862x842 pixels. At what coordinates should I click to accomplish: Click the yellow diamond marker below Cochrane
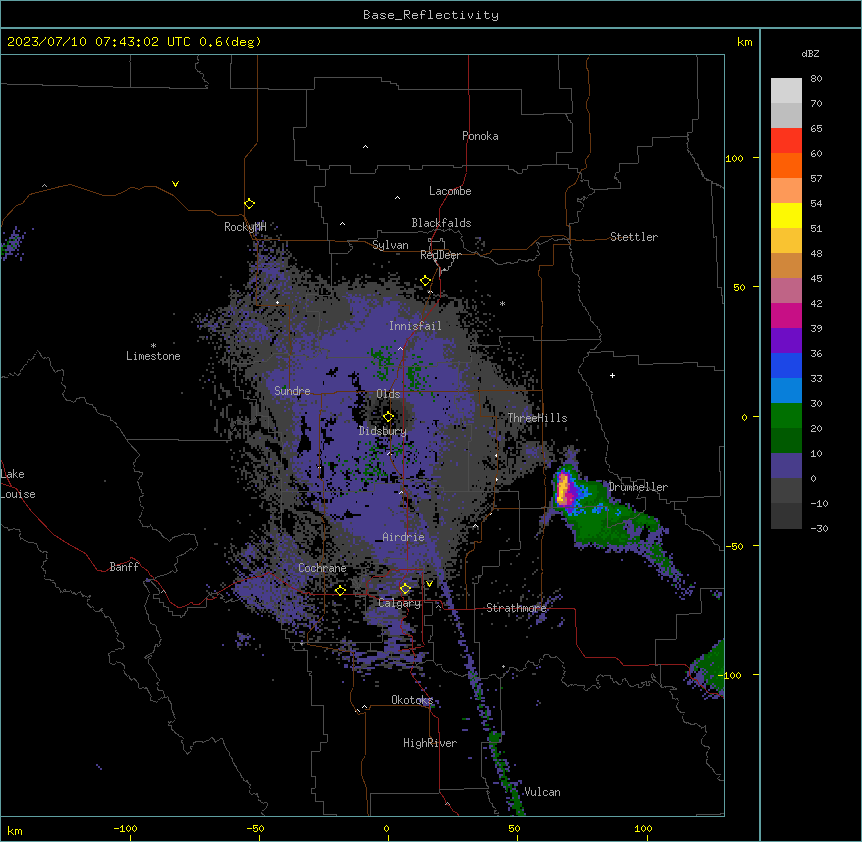[x=340, y=590]
